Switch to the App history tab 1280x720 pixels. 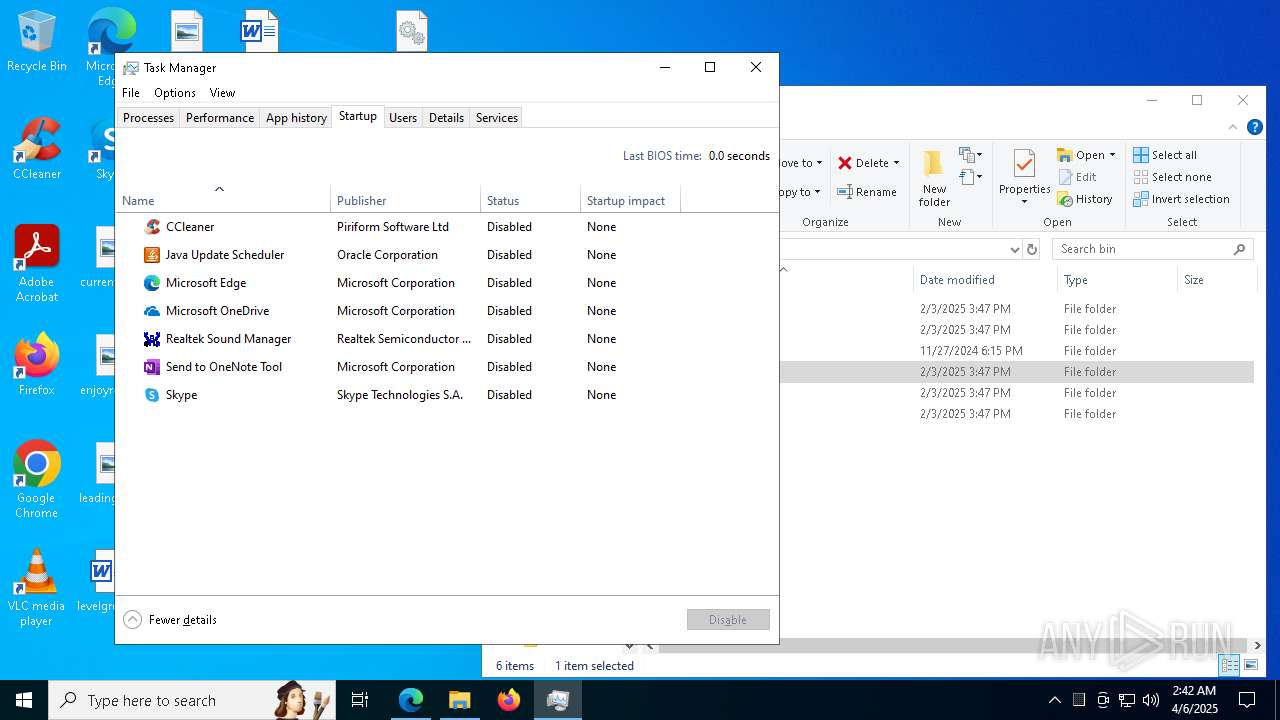point(296,118)
